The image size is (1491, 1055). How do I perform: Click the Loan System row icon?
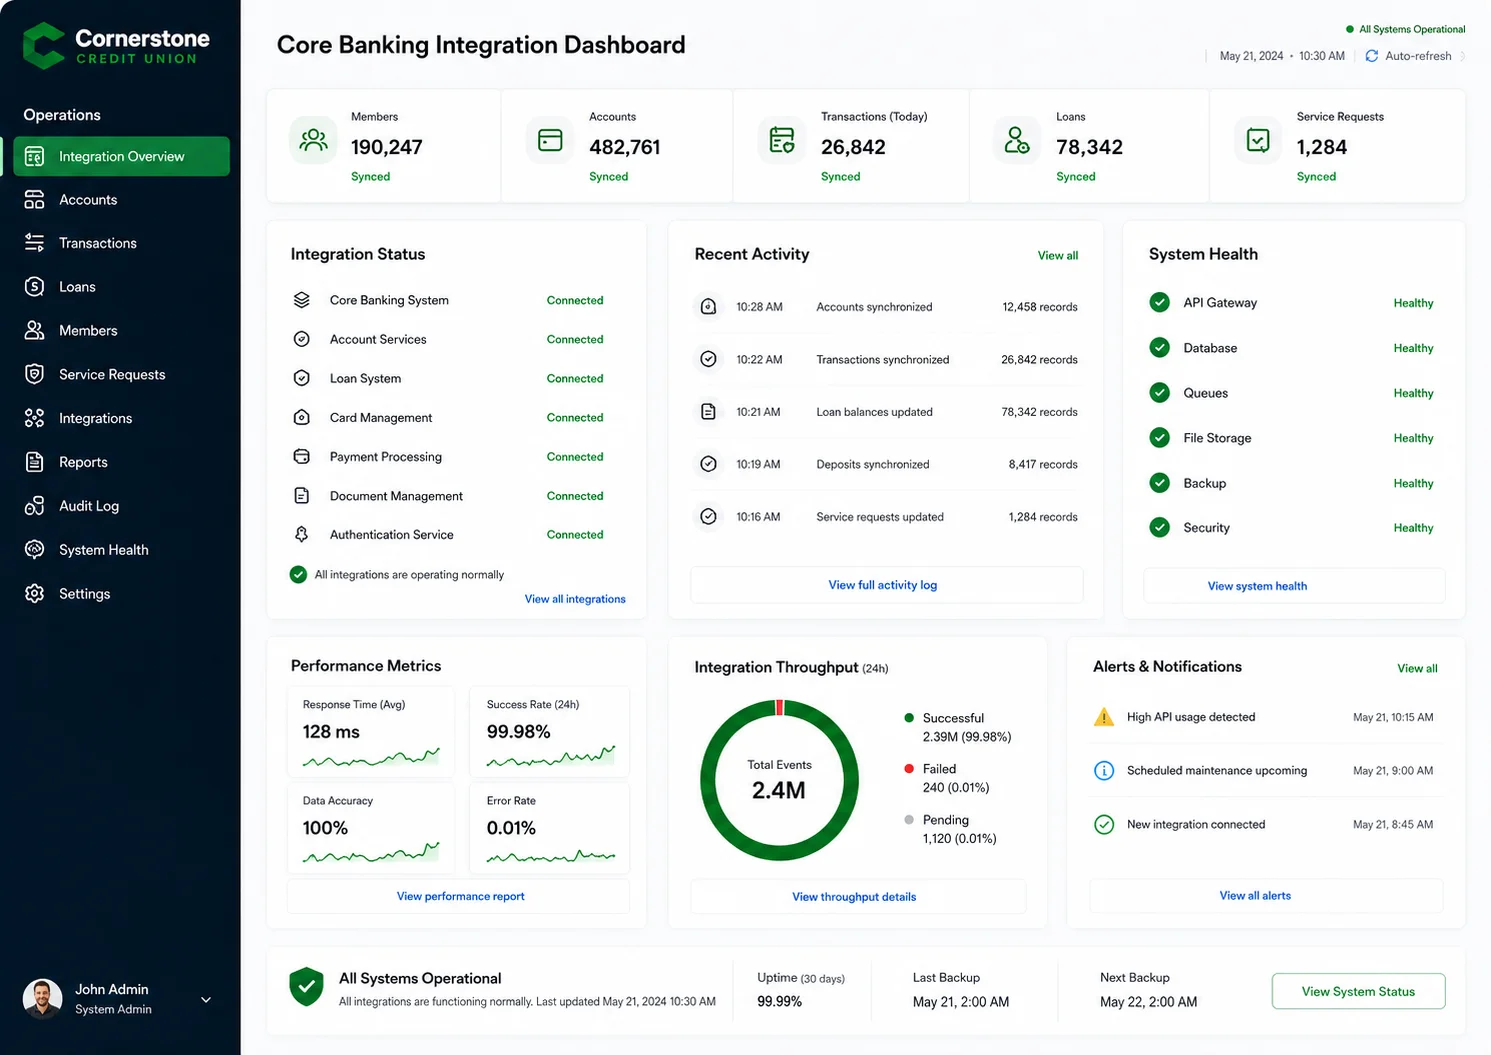click(301, 378)
